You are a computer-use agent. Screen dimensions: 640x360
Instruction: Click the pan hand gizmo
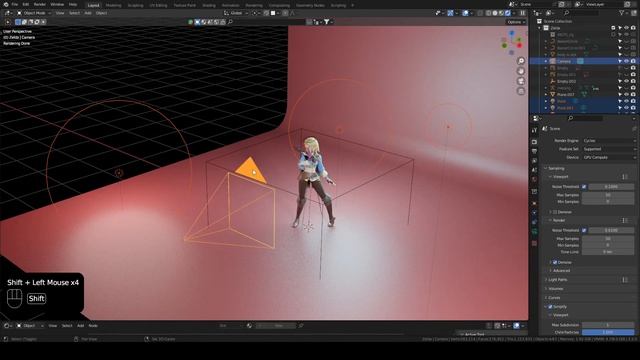(x=521, y=71)
